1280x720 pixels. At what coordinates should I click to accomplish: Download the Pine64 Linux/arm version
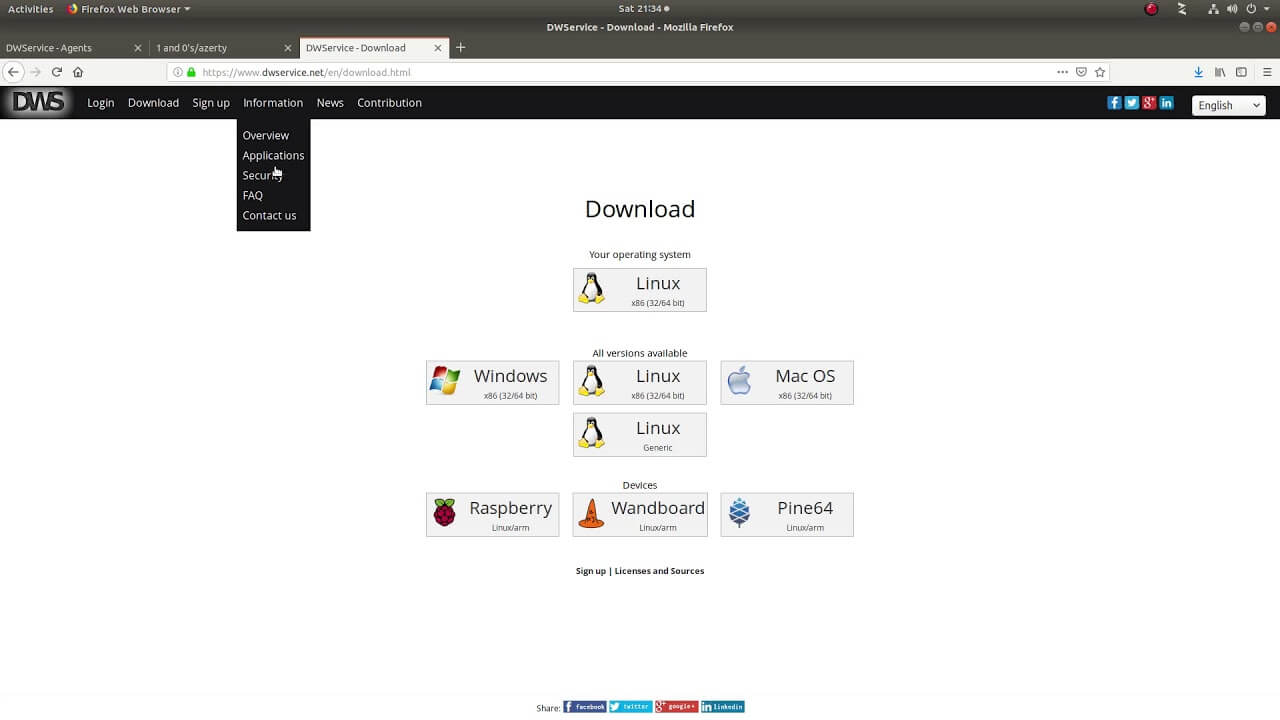(787, 515)
